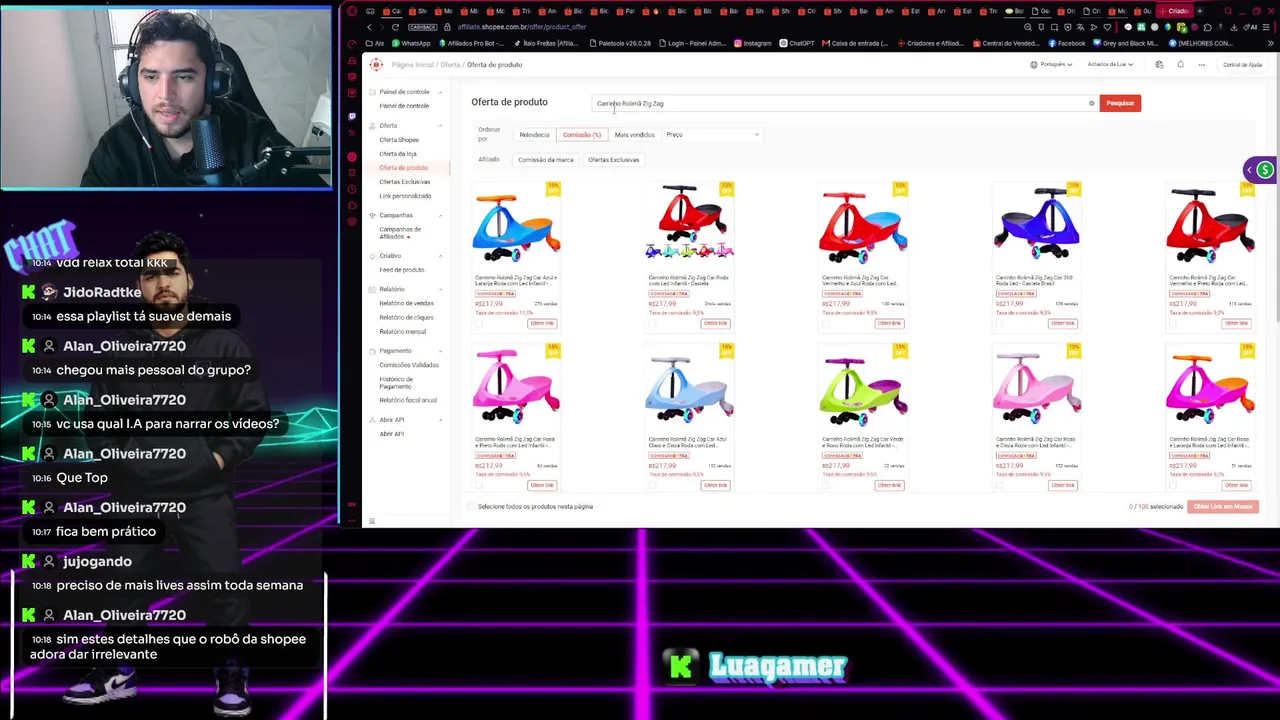1280x720 pixels.
Task: Sort products by Comissão (%)
Action: click(x=581, y=134)
